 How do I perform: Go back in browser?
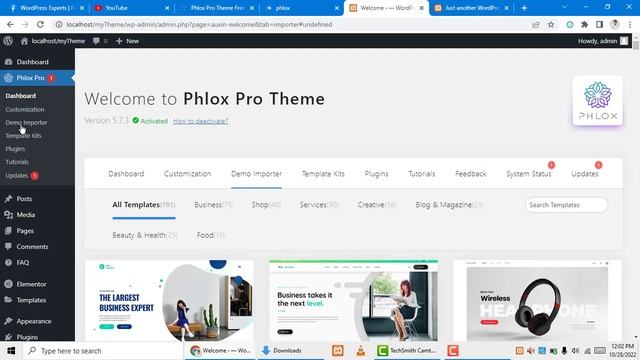(10, 24)
